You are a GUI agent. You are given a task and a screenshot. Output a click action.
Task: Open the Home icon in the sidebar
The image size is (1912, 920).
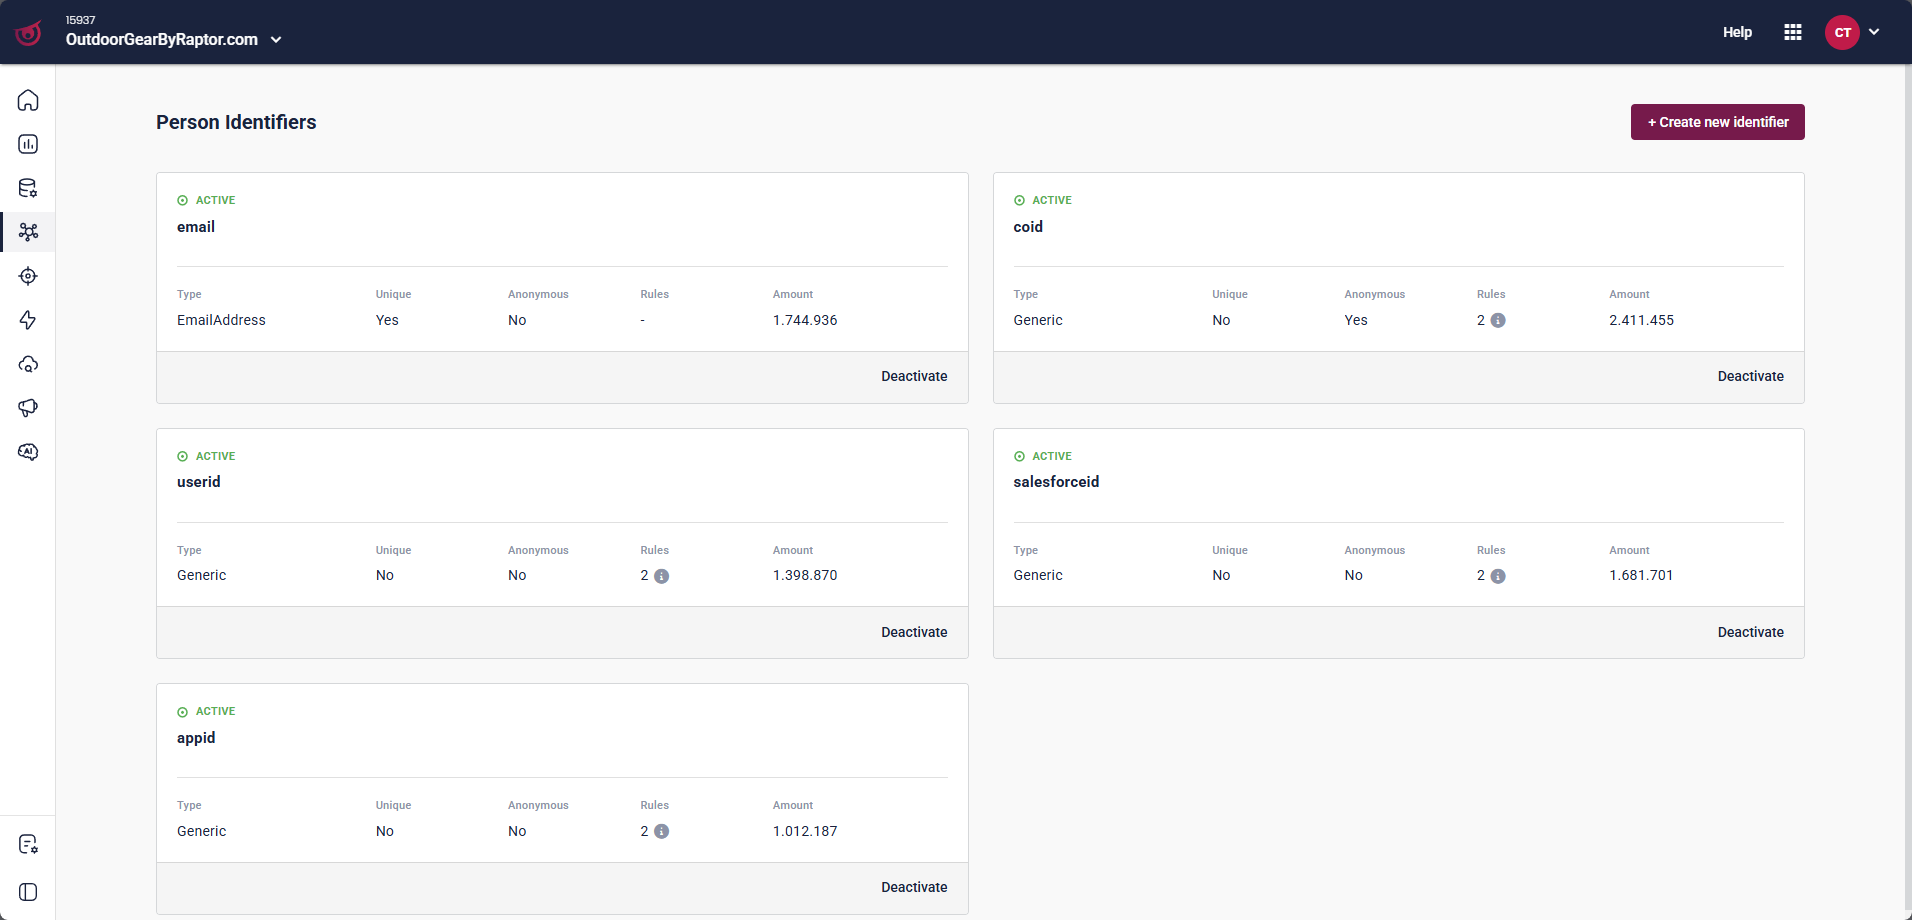28,100
